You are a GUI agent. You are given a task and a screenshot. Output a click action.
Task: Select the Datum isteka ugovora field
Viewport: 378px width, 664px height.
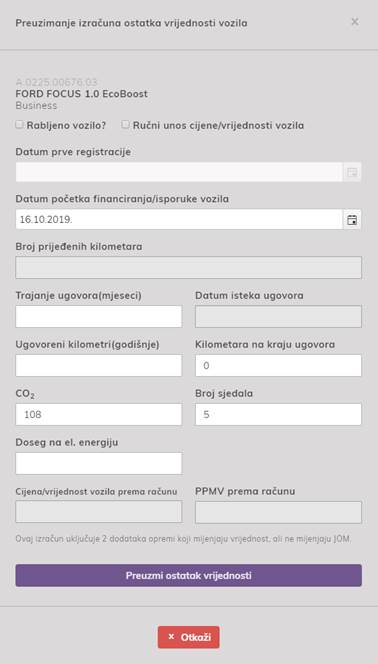click(279, 316)
